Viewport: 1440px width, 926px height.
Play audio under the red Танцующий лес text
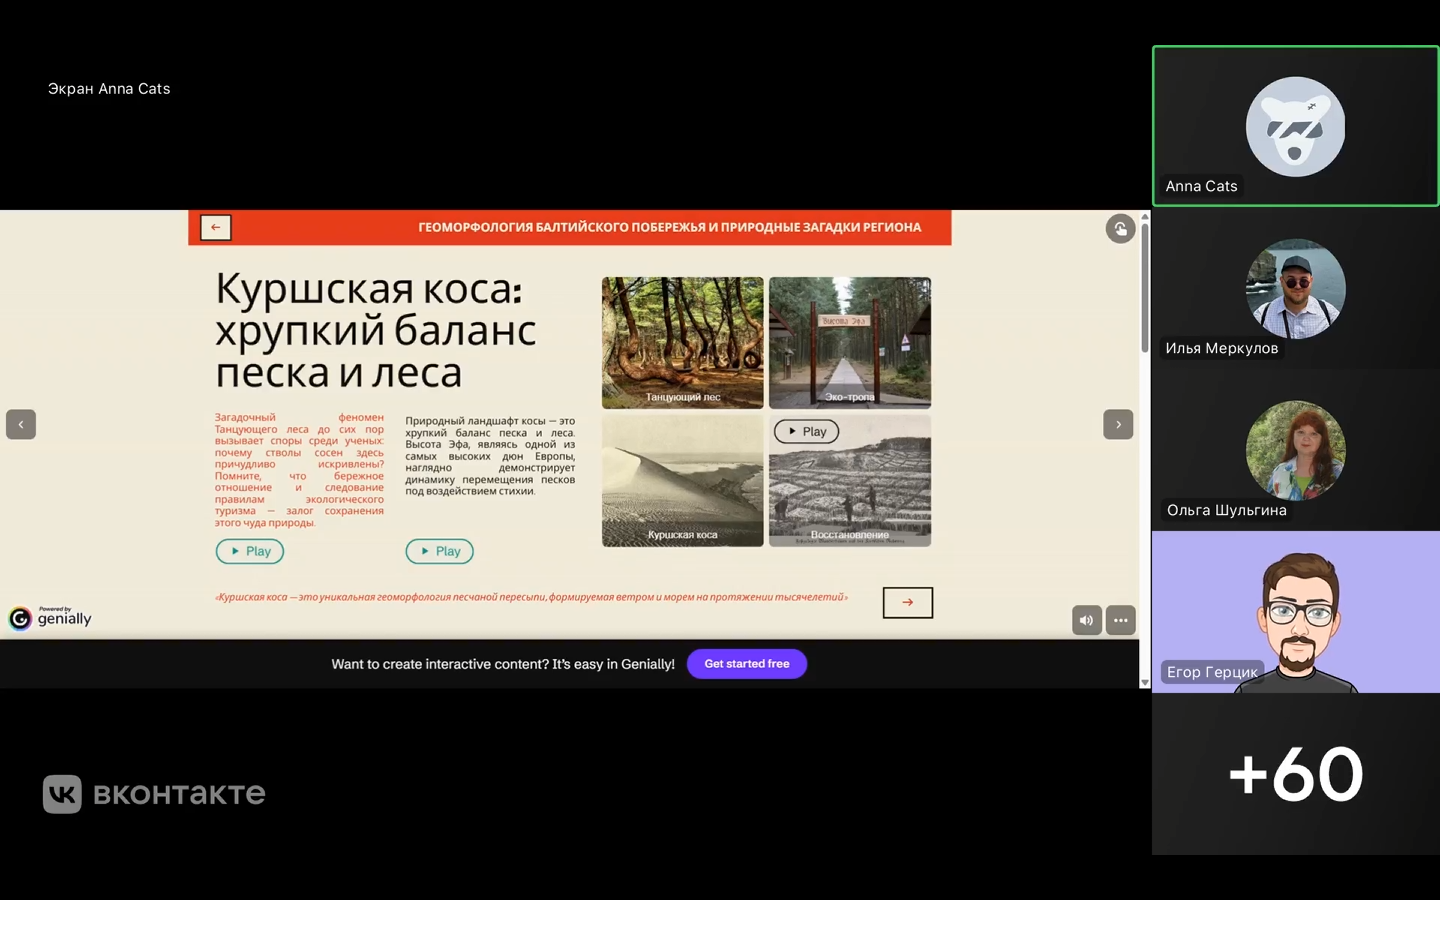250,551
